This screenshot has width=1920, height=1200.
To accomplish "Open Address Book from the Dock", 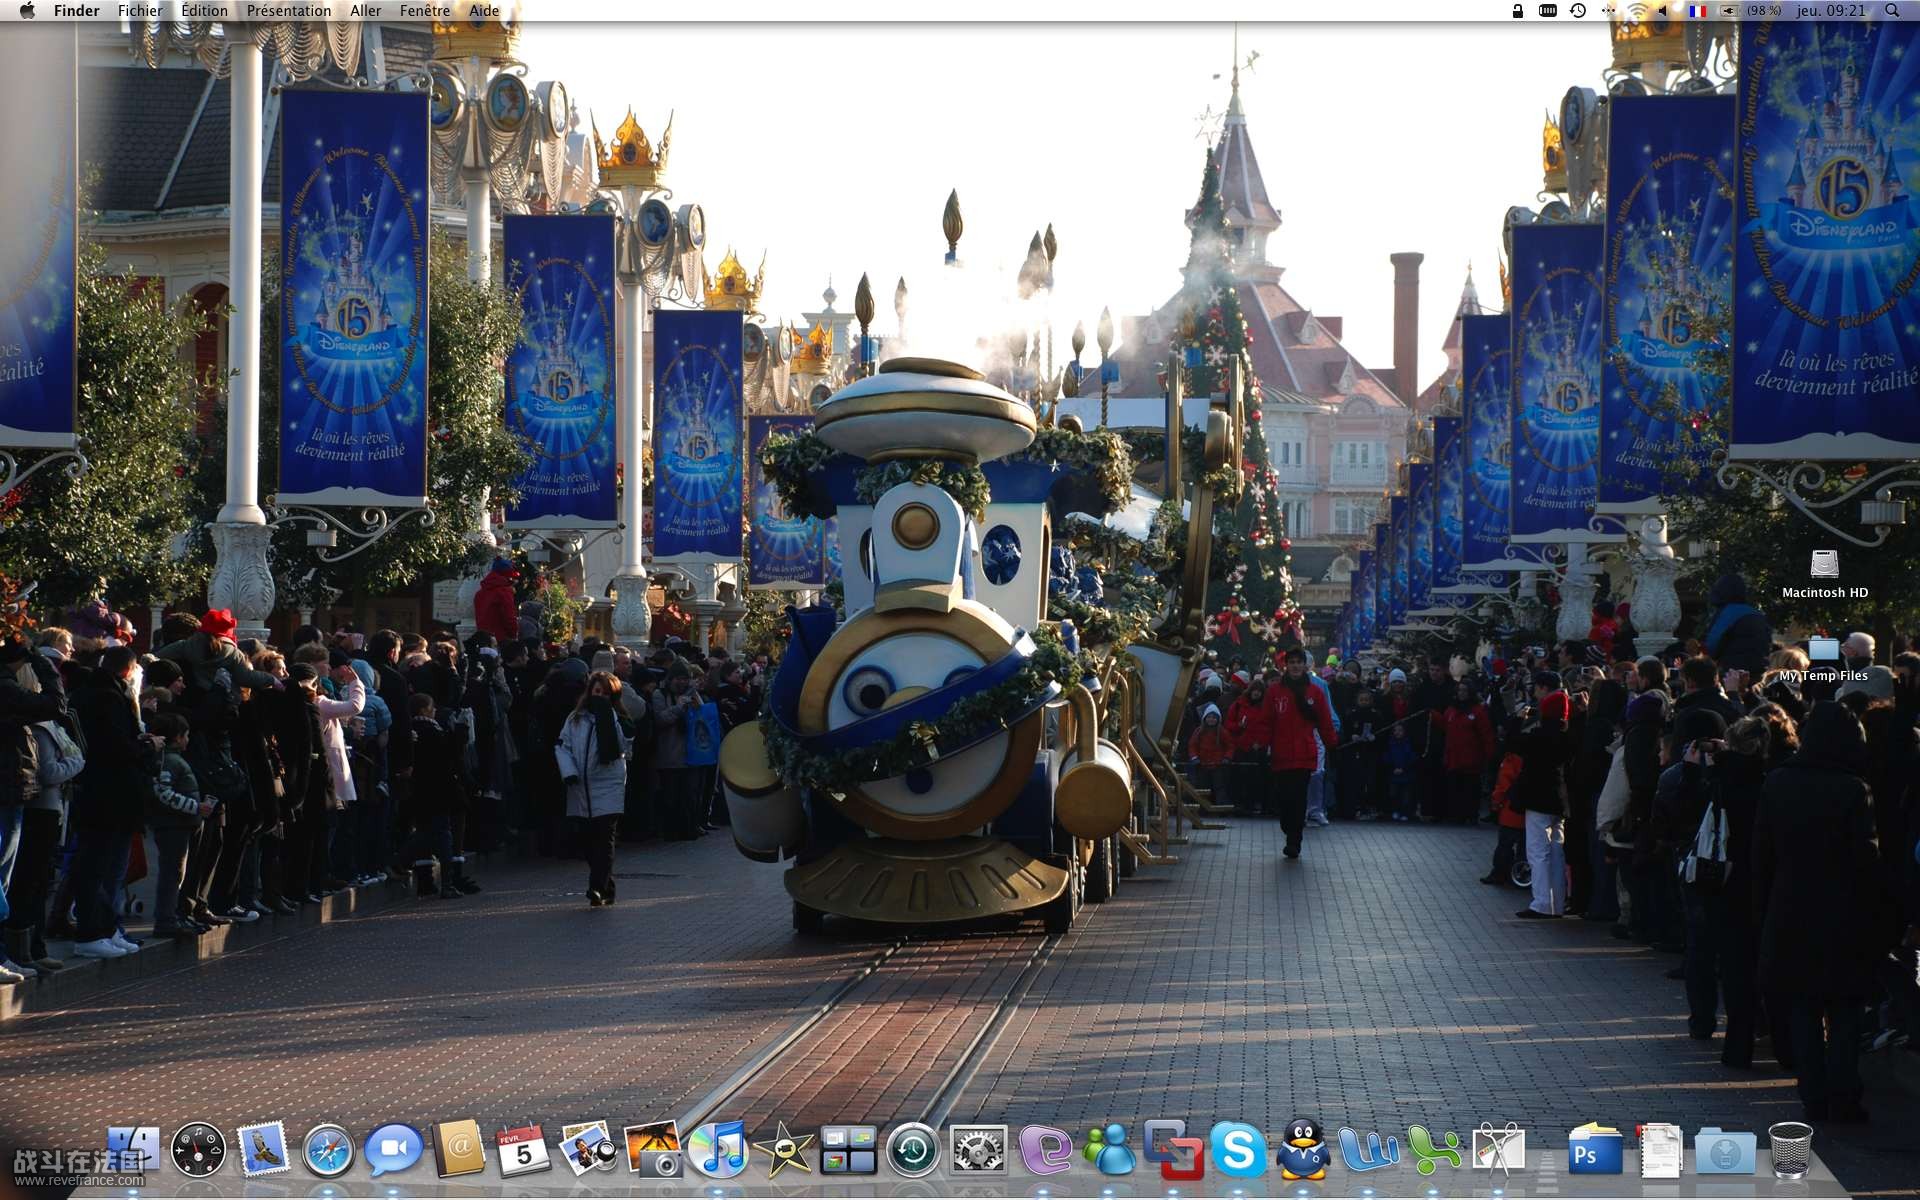I will [459, 1150].
